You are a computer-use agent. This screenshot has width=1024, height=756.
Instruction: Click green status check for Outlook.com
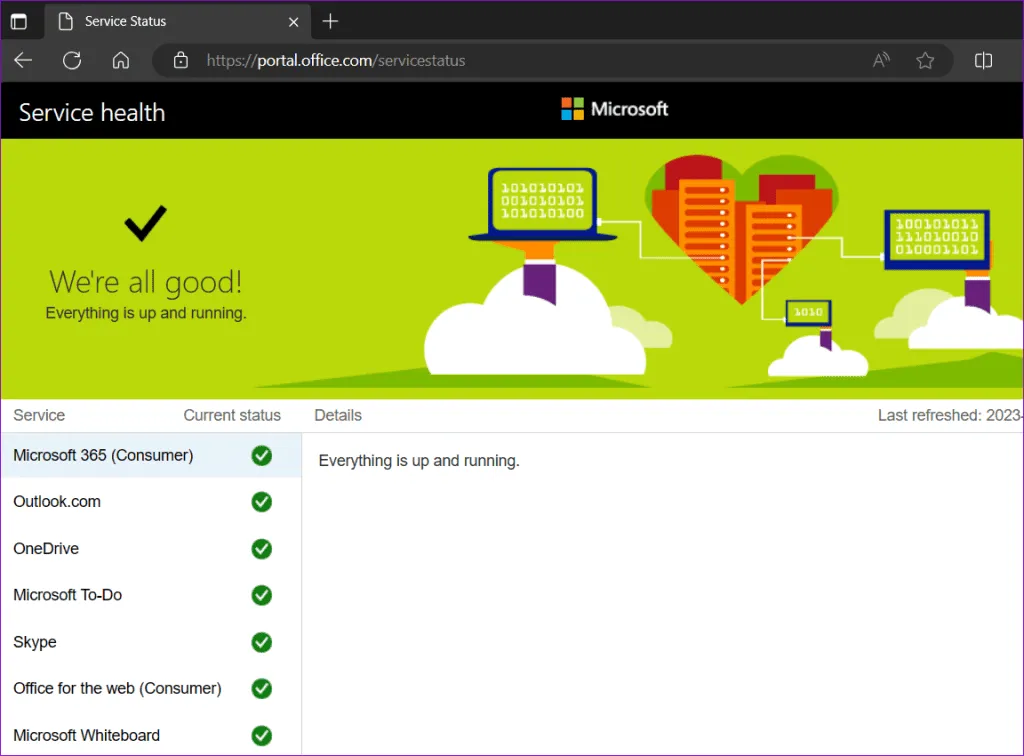[262, 502]
